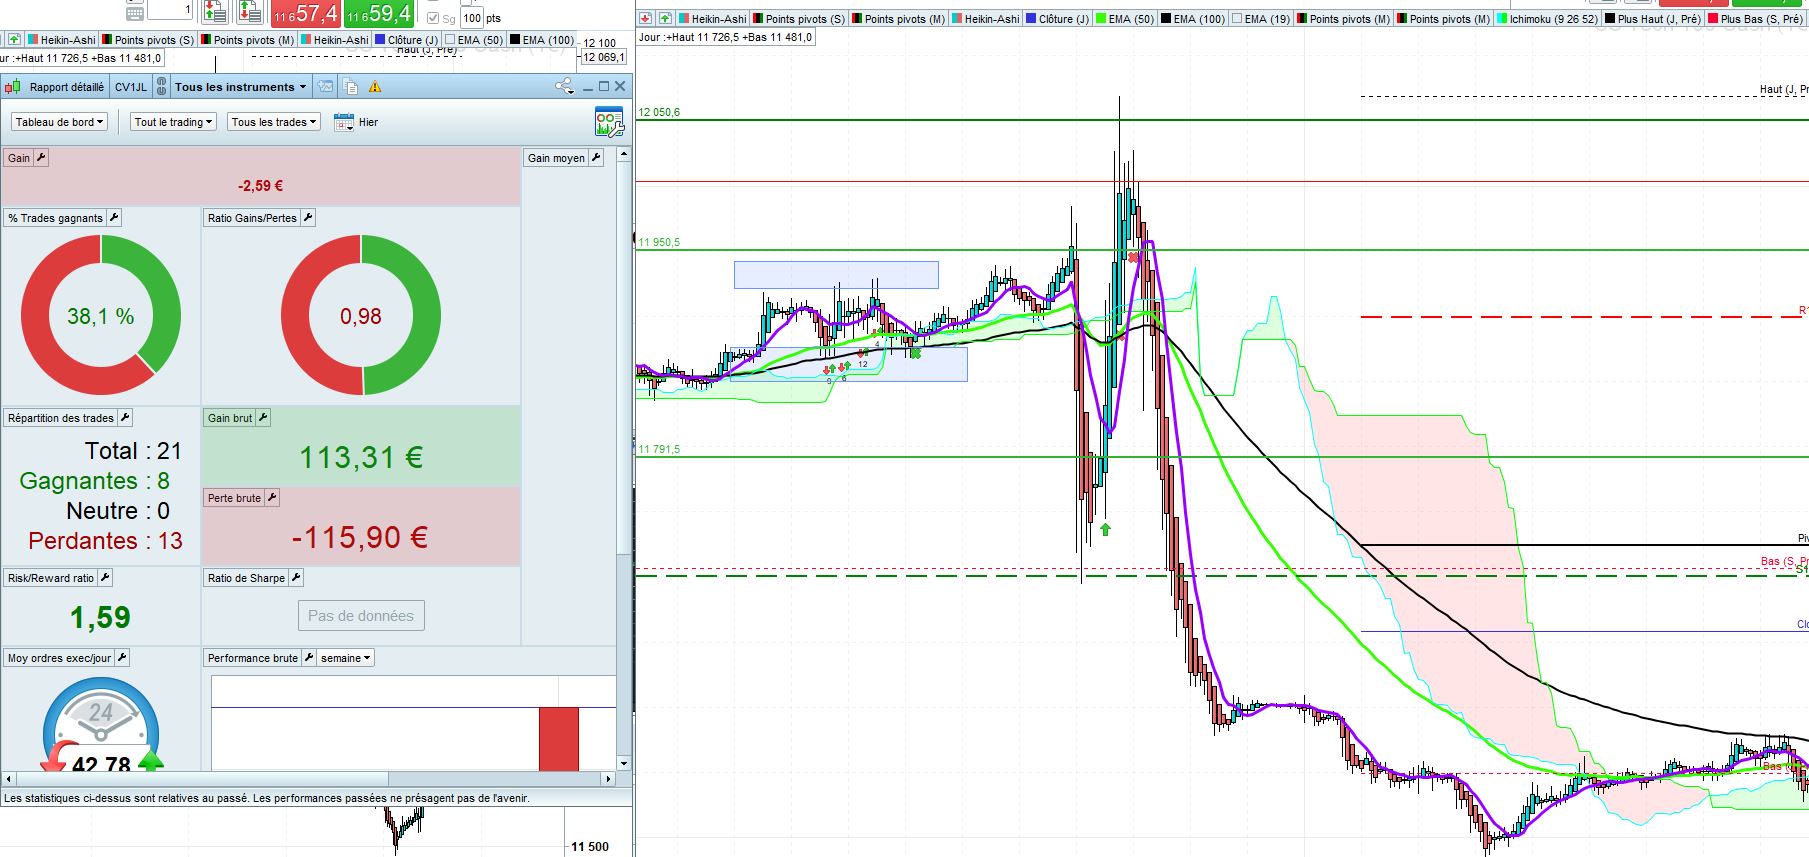Click the dashboard settings icon with wrench
The width and height of the screenshot is (1809, 857).
[608, 122]
